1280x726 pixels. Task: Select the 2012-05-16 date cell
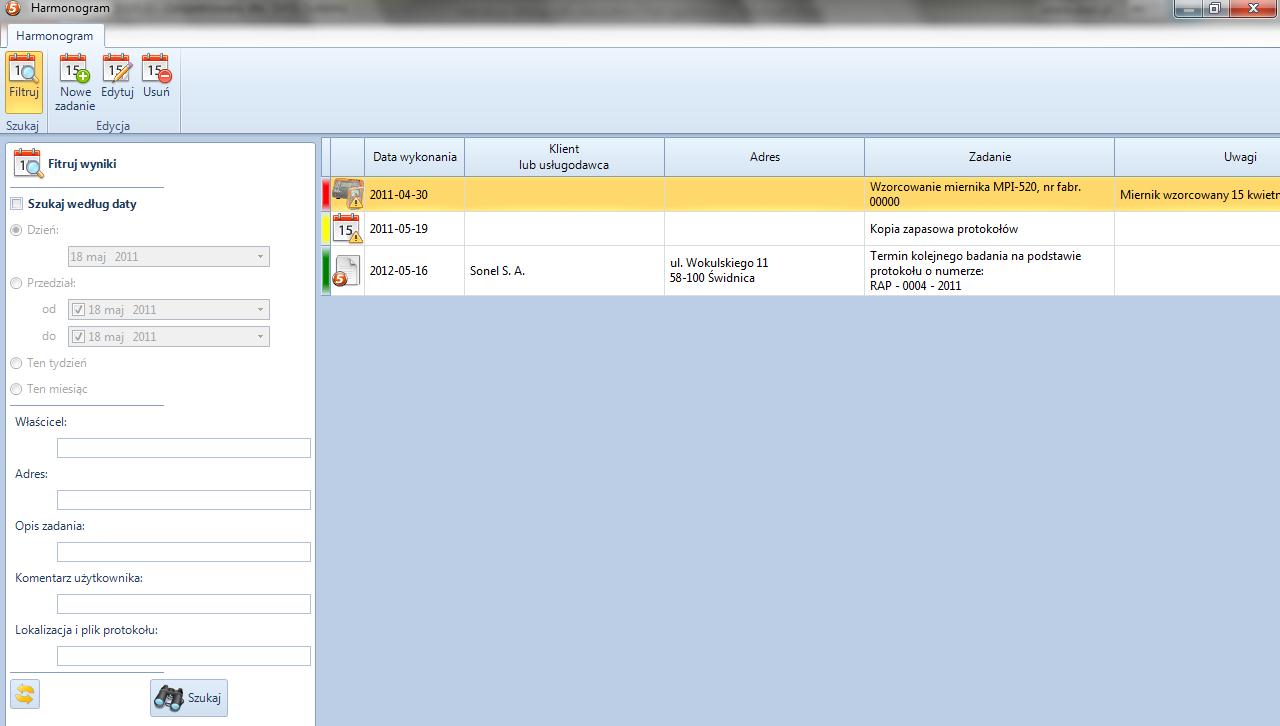pos(415,271)
